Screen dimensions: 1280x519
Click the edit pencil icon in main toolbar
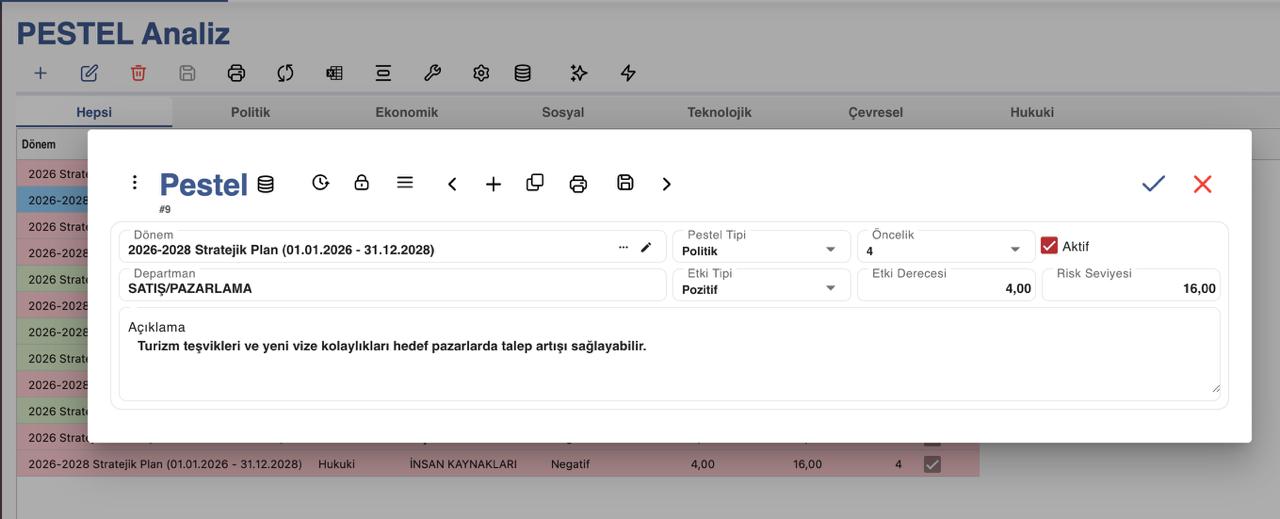coord(89,73)
